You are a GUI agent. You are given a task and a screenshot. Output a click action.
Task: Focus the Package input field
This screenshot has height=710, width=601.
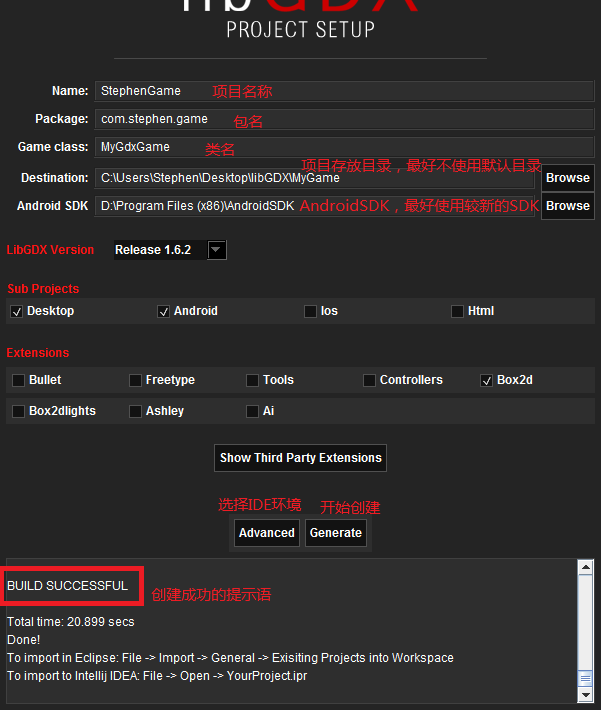tap(344, 119)
